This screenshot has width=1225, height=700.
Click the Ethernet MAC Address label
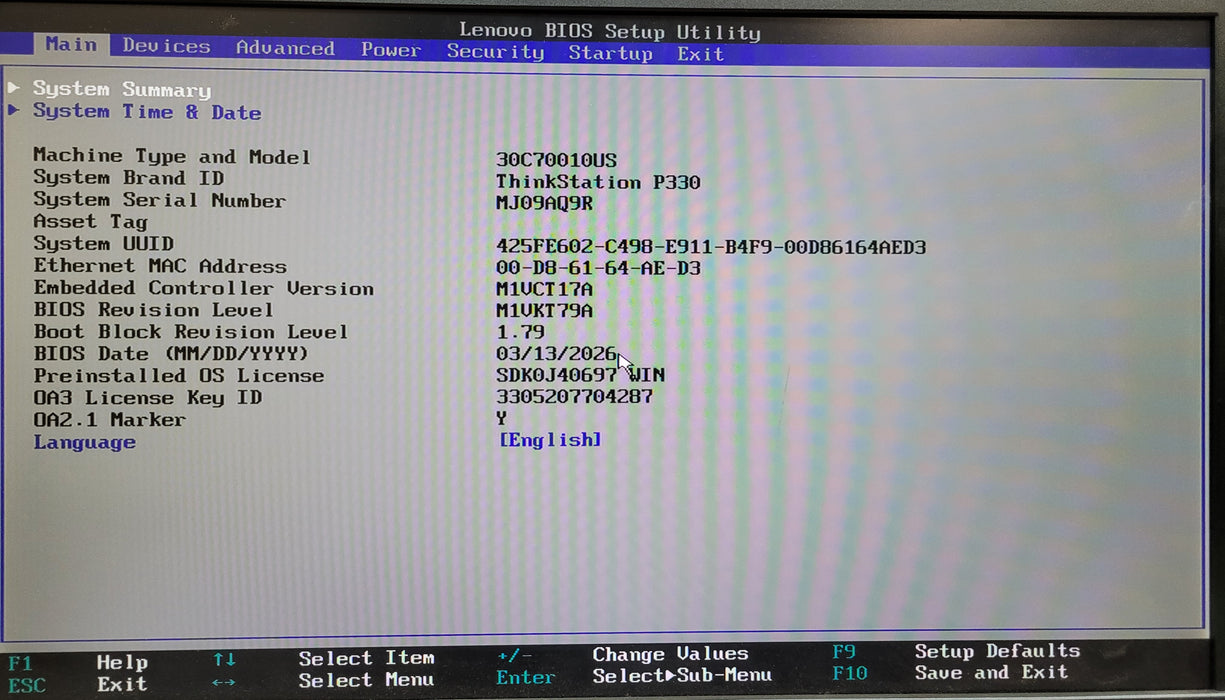point(160,266)
